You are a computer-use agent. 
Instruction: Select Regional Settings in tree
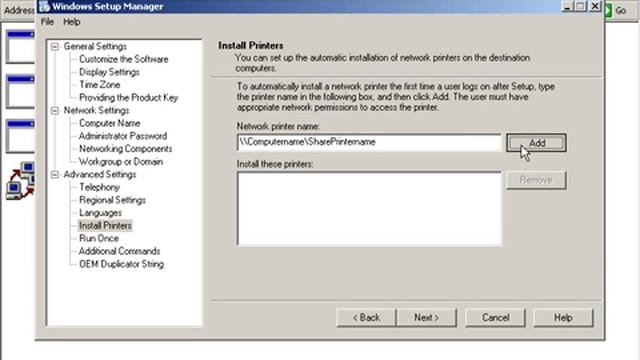[x=112, y=200]
